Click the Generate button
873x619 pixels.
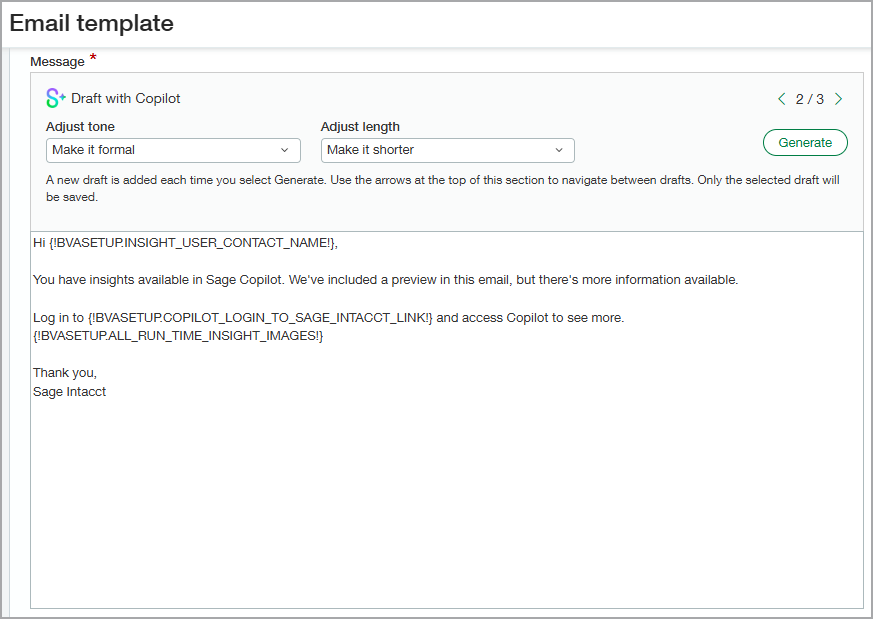tap(805, 142)
